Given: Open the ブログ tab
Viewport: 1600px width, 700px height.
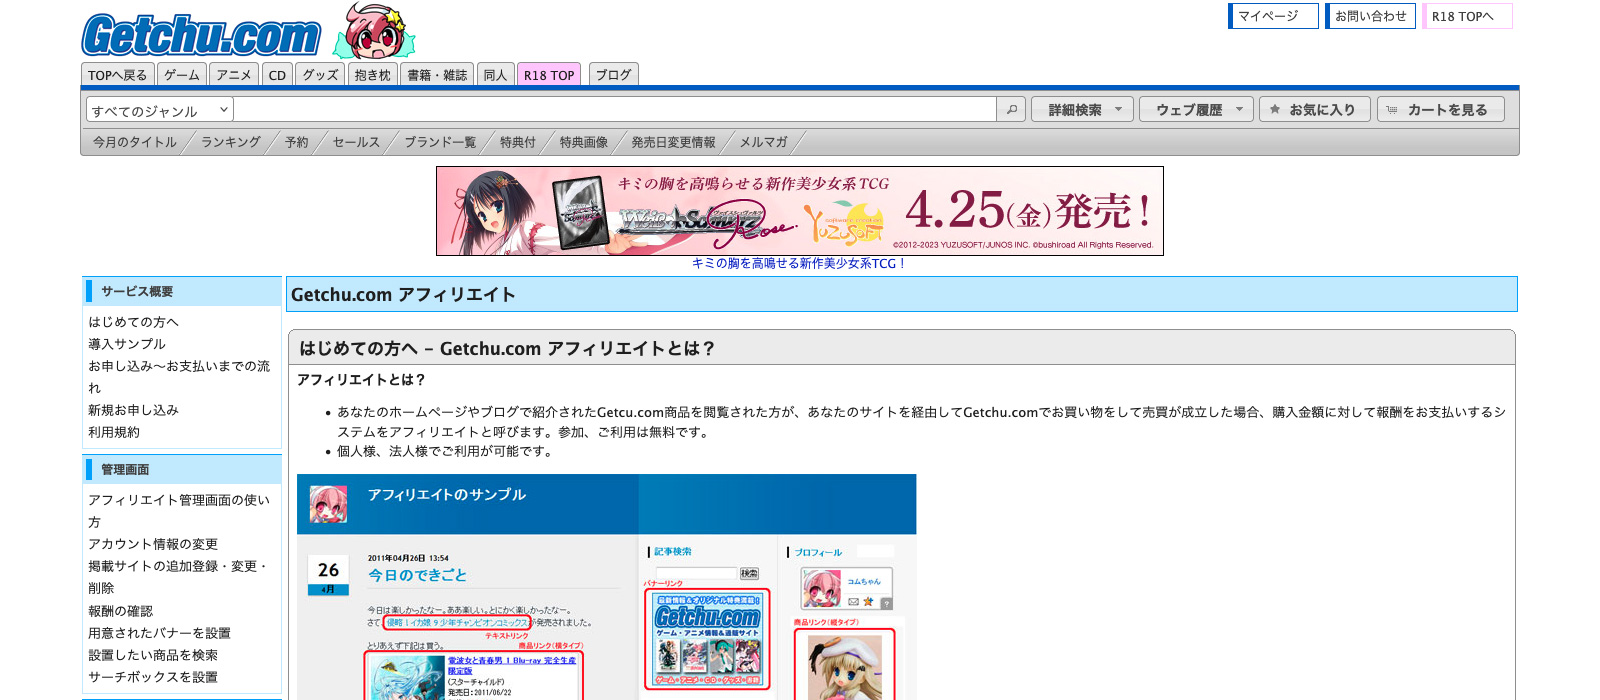Looking at the screenshot, I should coord(613,75).
